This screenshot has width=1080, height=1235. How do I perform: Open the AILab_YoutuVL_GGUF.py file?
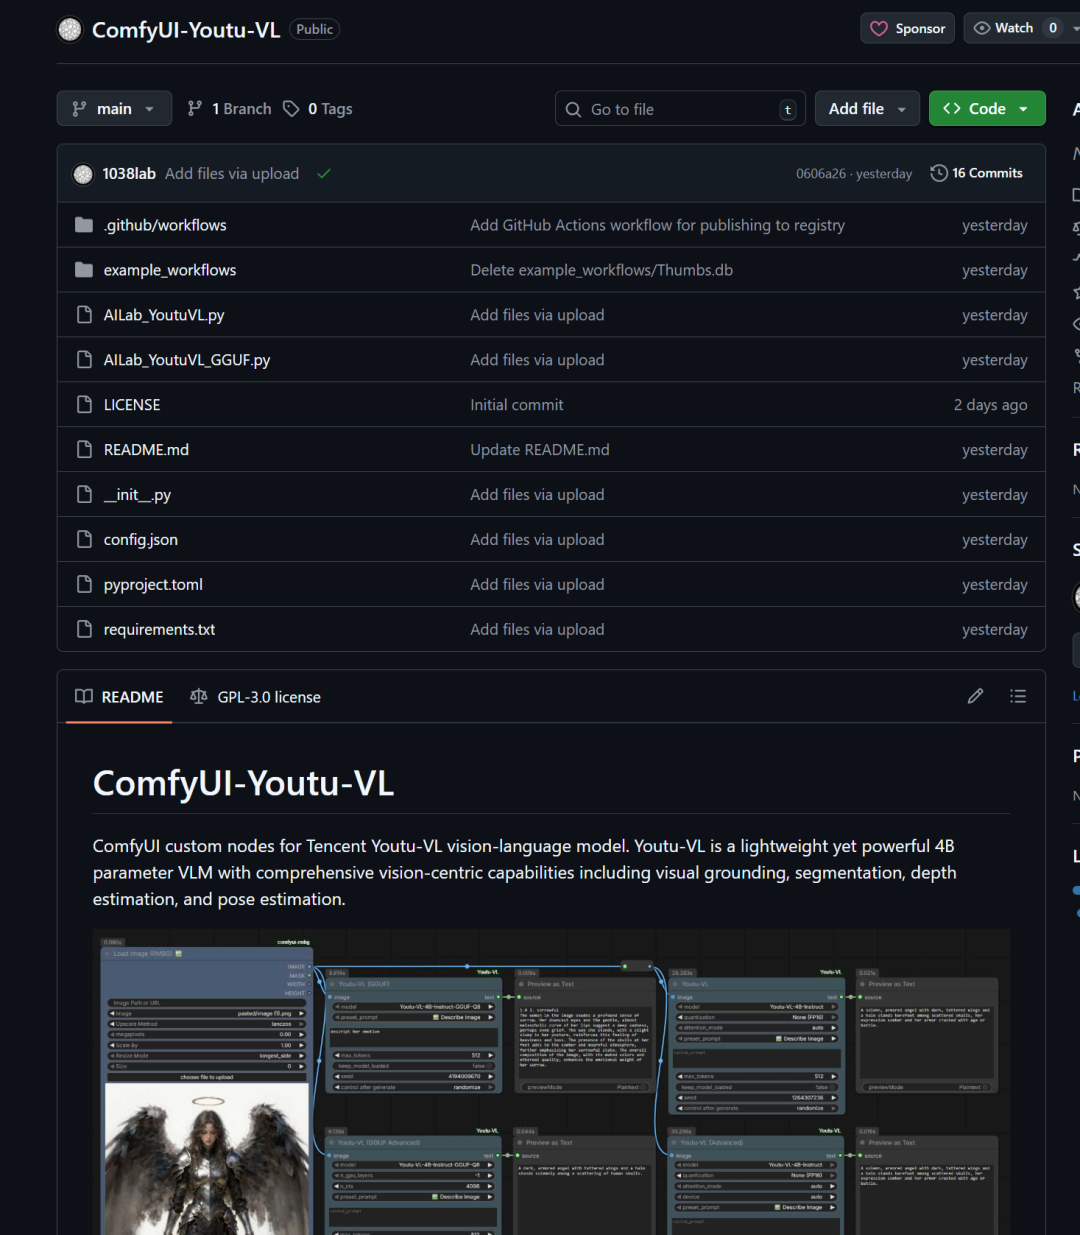point(187,360)
